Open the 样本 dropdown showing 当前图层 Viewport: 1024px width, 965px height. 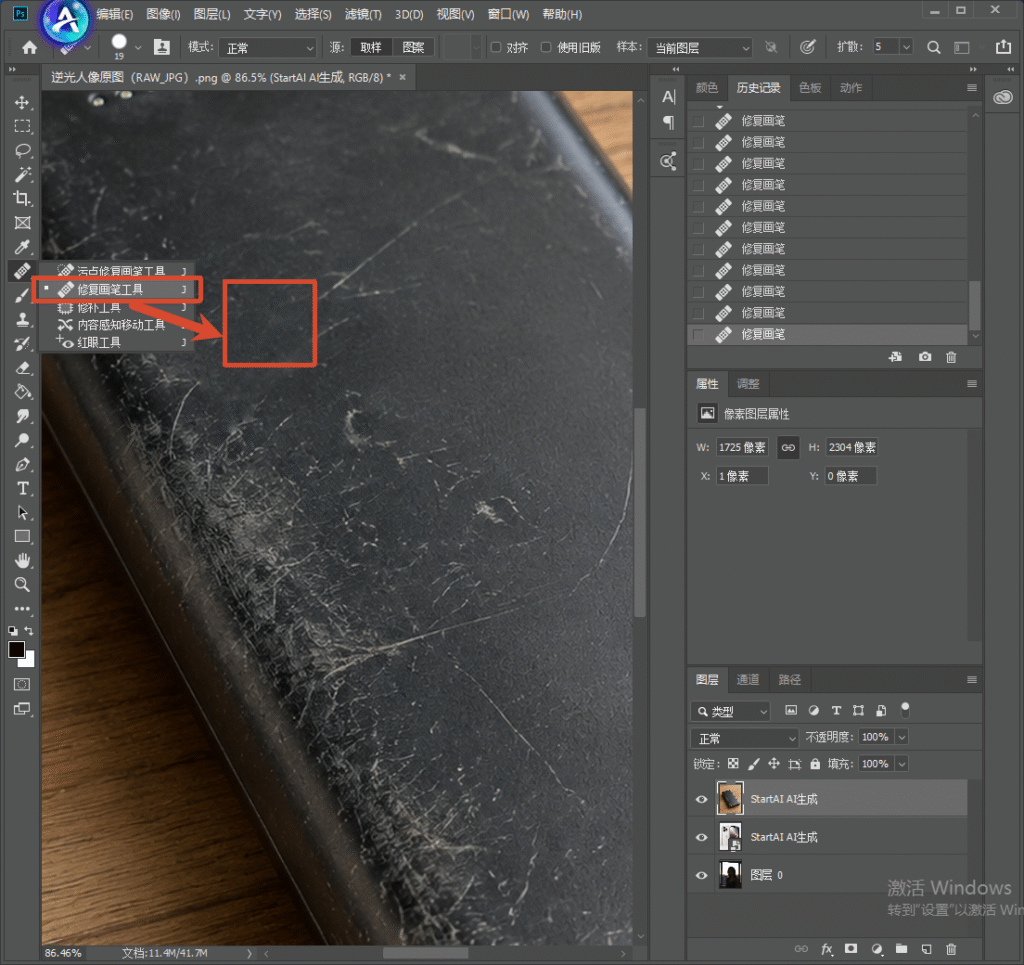(700, 48)
